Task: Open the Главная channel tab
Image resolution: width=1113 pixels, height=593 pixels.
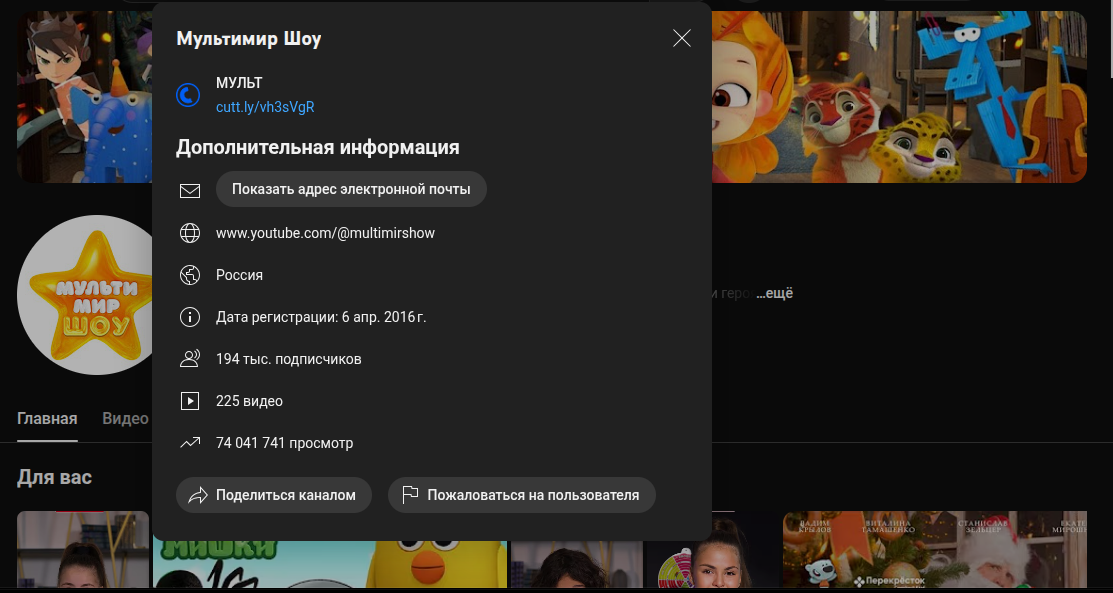Action: 47,418
